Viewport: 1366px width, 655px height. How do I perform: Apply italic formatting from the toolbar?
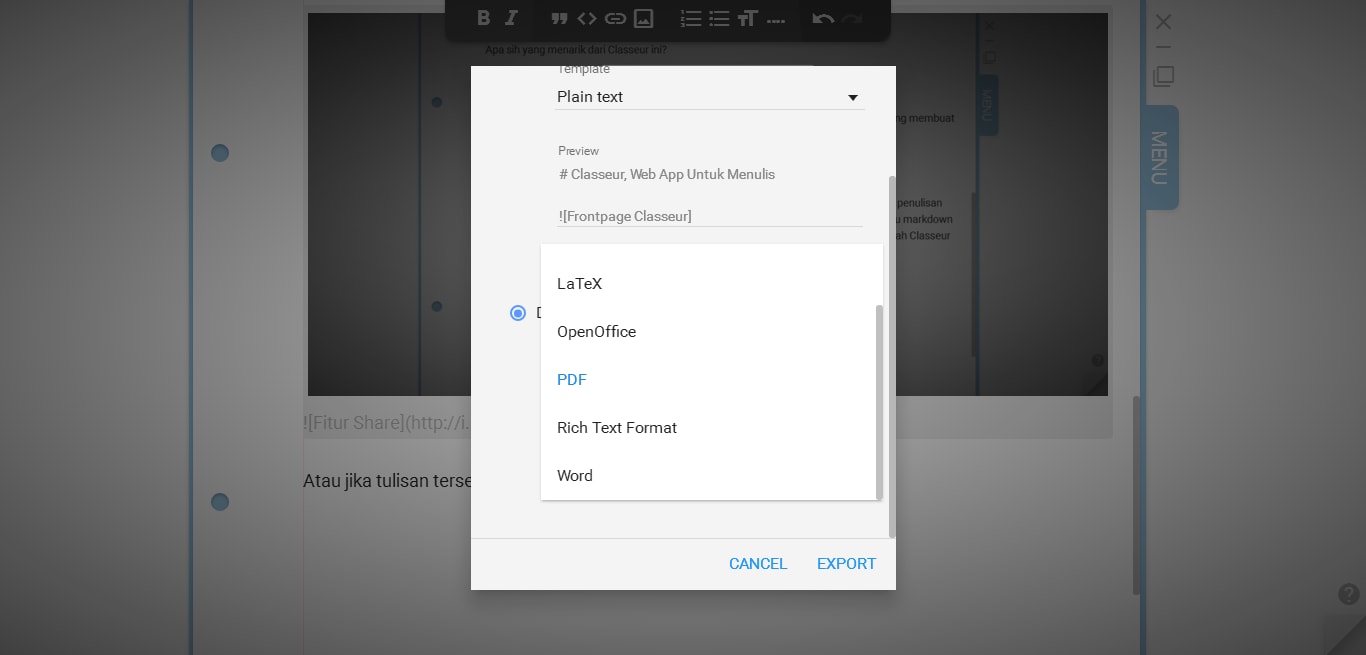512,18
